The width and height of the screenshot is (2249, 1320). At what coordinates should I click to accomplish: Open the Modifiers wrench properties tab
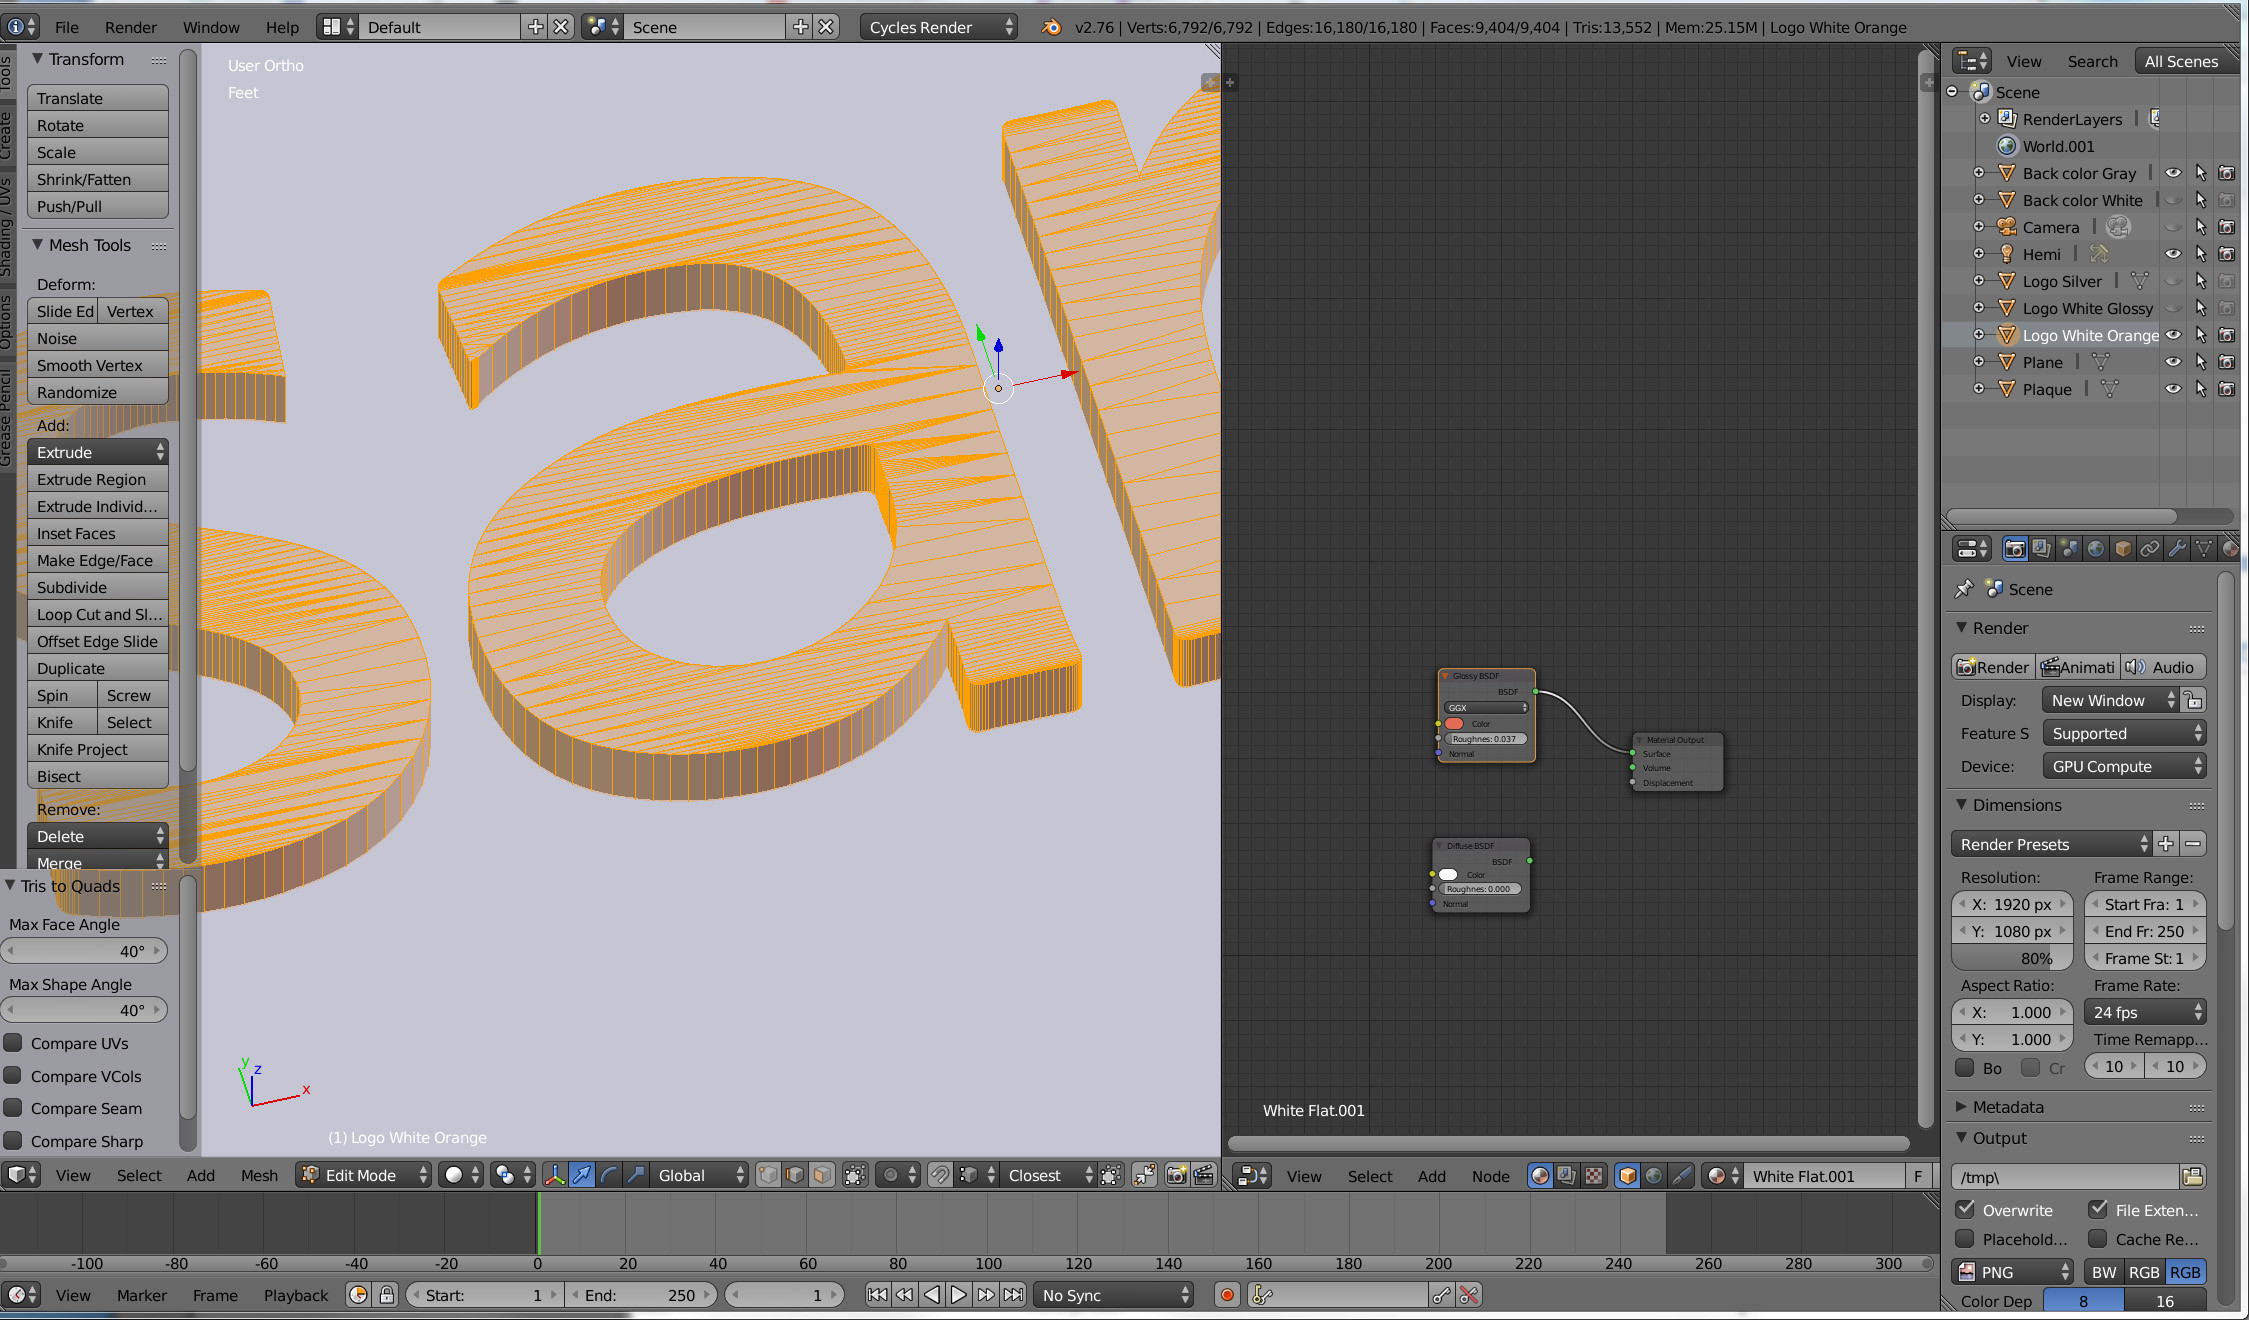click(2176, 549)
